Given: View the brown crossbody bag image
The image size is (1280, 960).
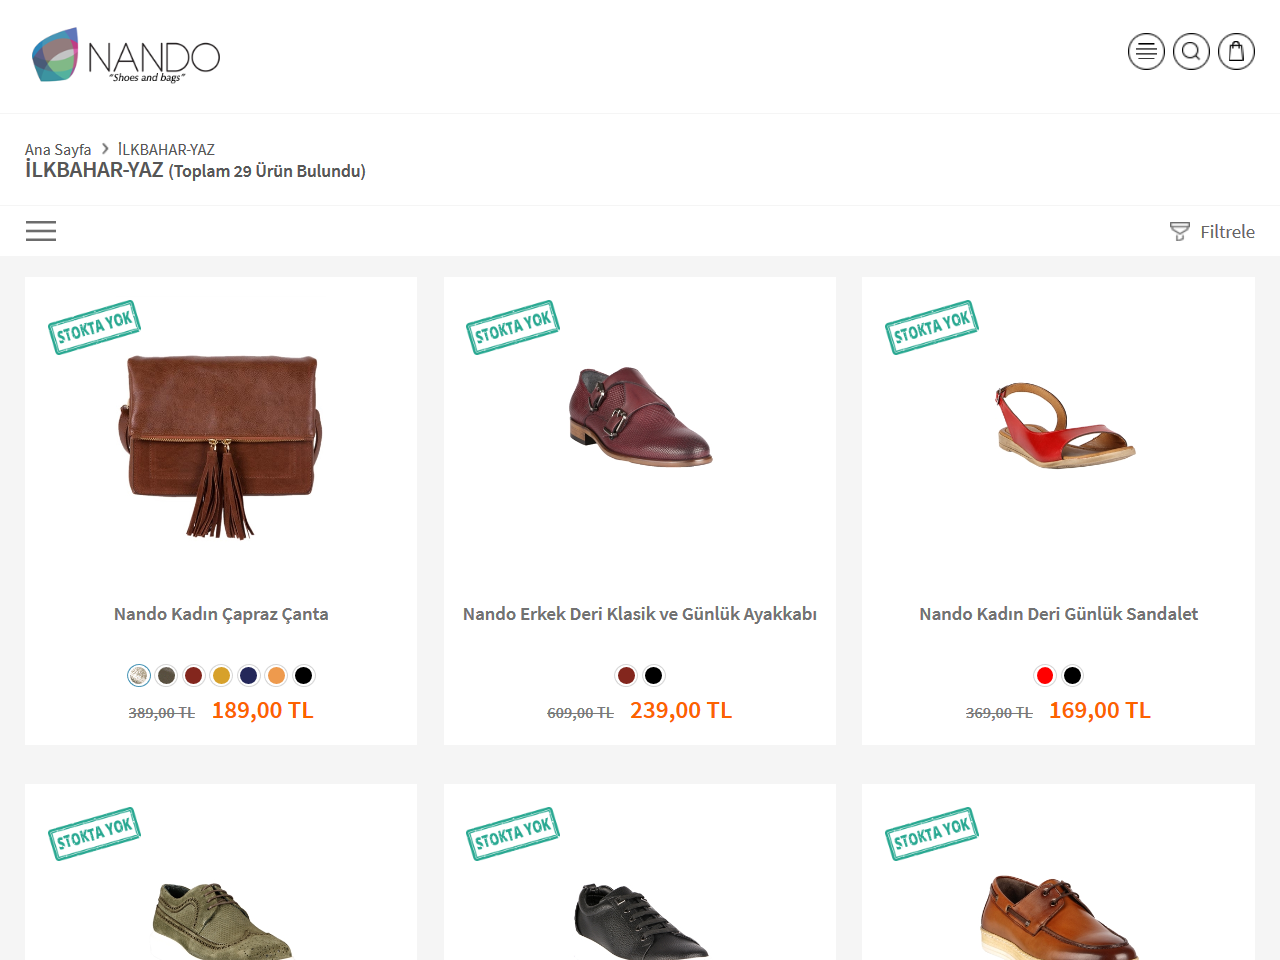Looking at the screenshot, I should [x=221, y=446].
